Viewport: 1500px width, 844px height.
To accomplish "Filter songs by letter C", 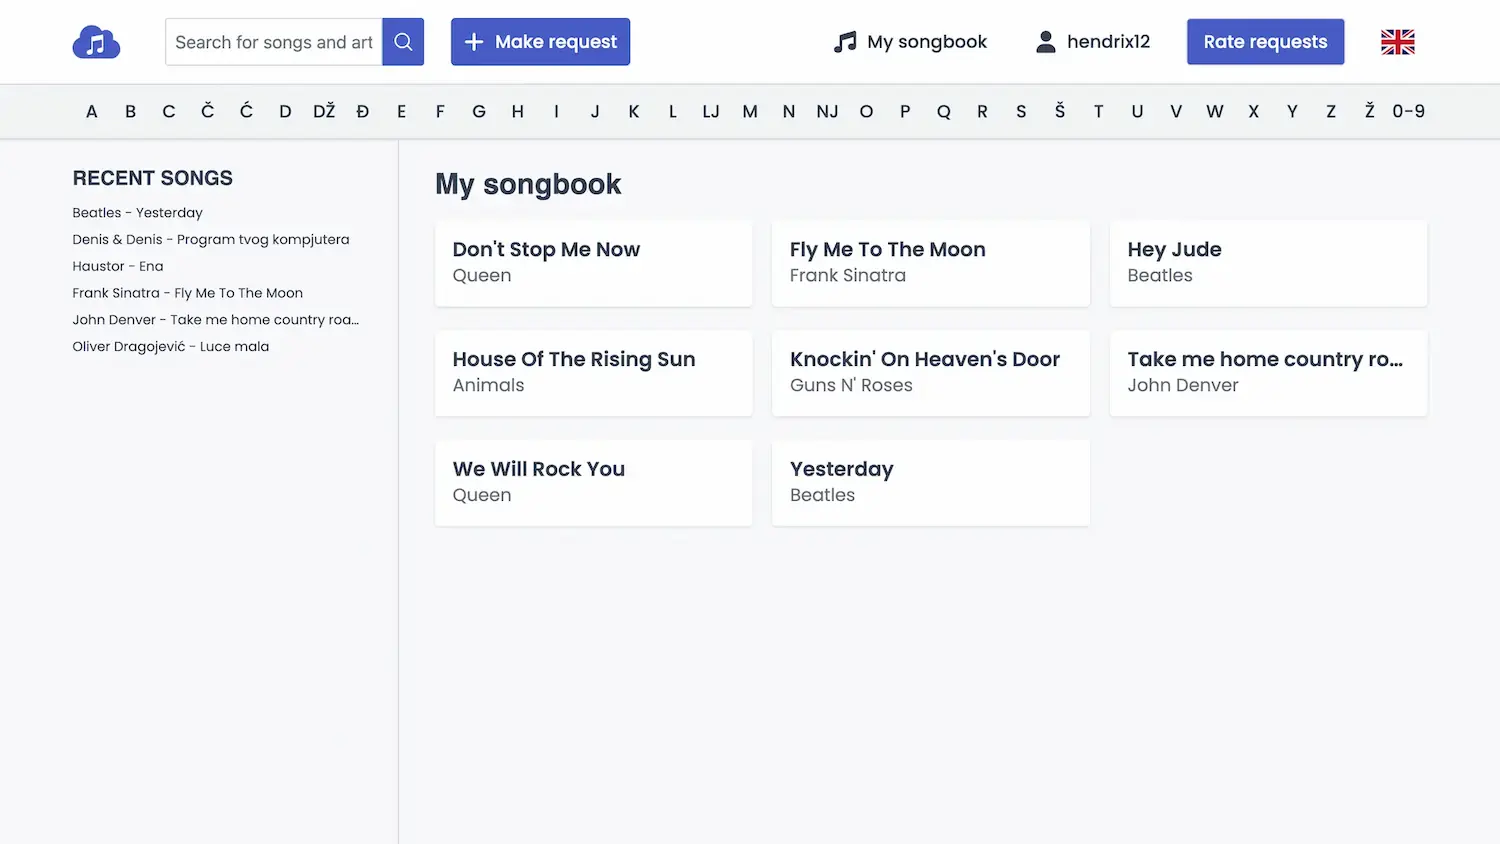I will tap(169, 112).
